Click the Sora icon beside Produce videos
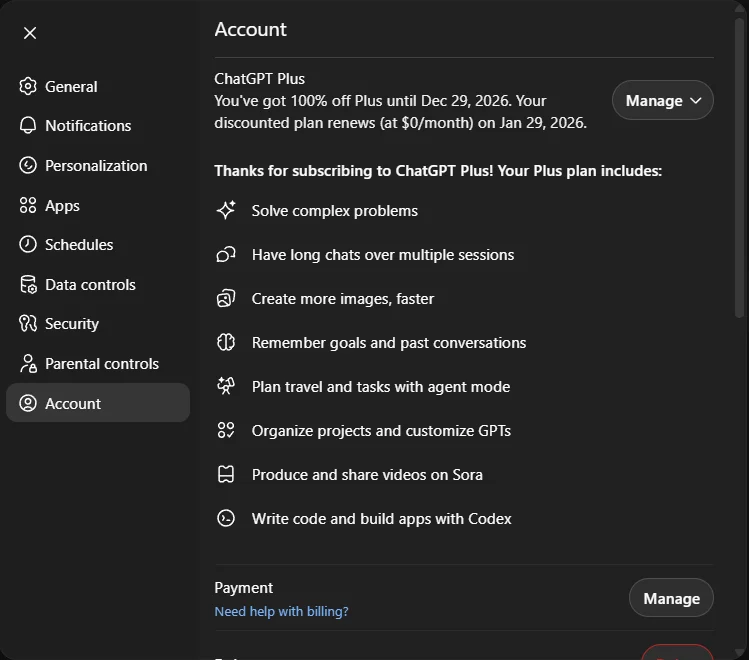 coord(226,474)
